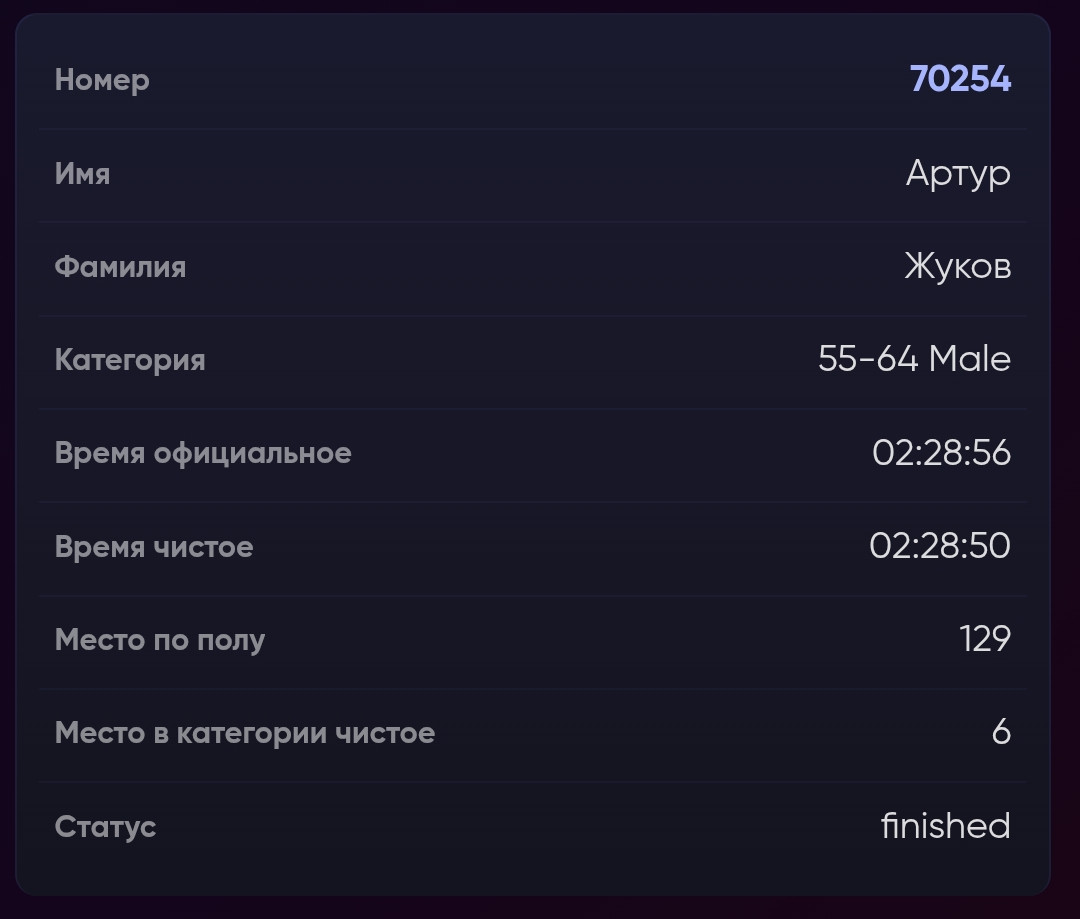Select the Статус label
The image size is (1080, 919).
[105, 827]
